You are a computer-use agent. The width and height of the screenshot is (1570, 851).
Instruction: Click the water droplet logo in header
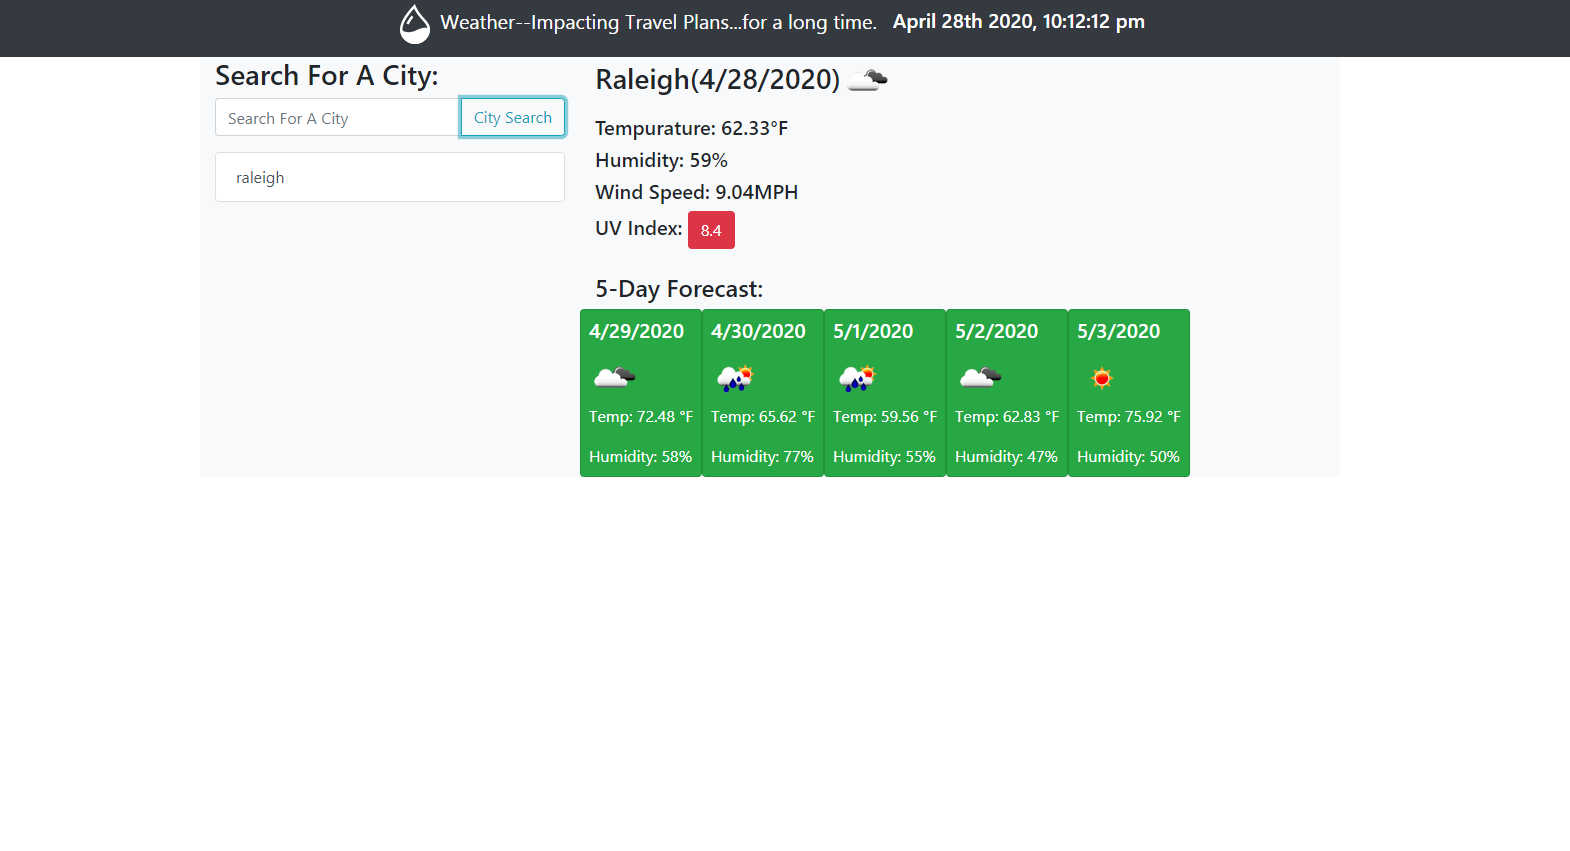[414, 24]
